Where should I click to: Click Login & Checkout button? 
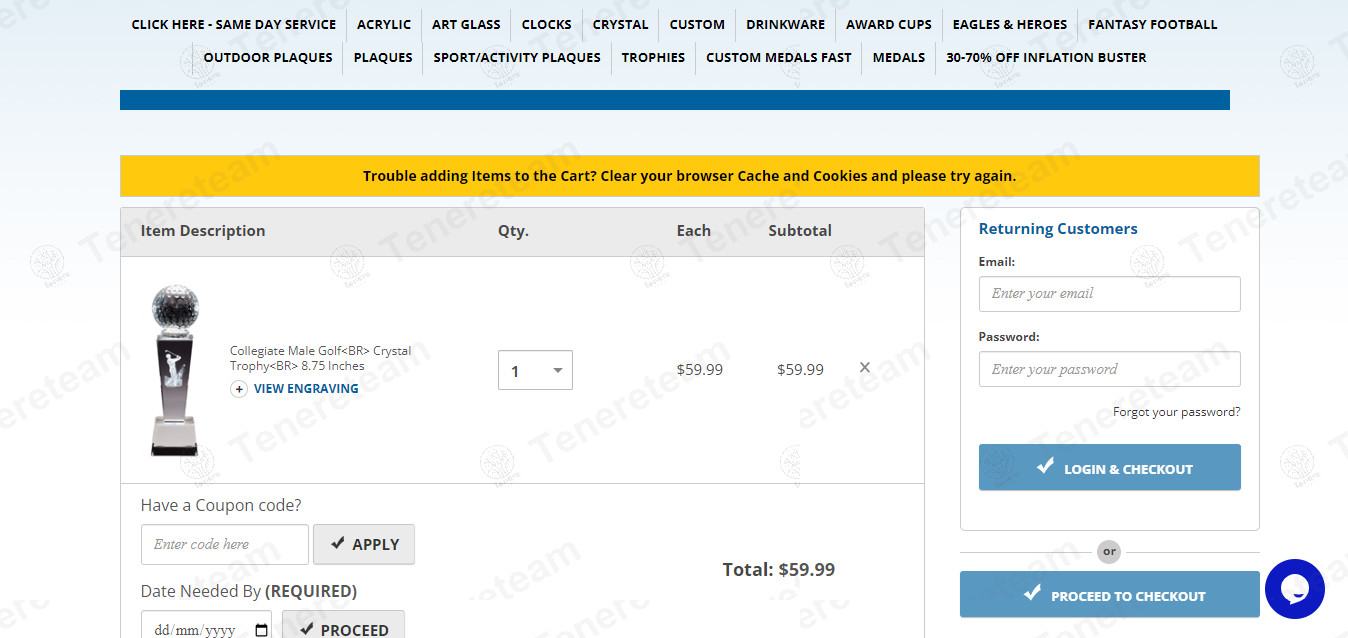(x=1109, y=468)
